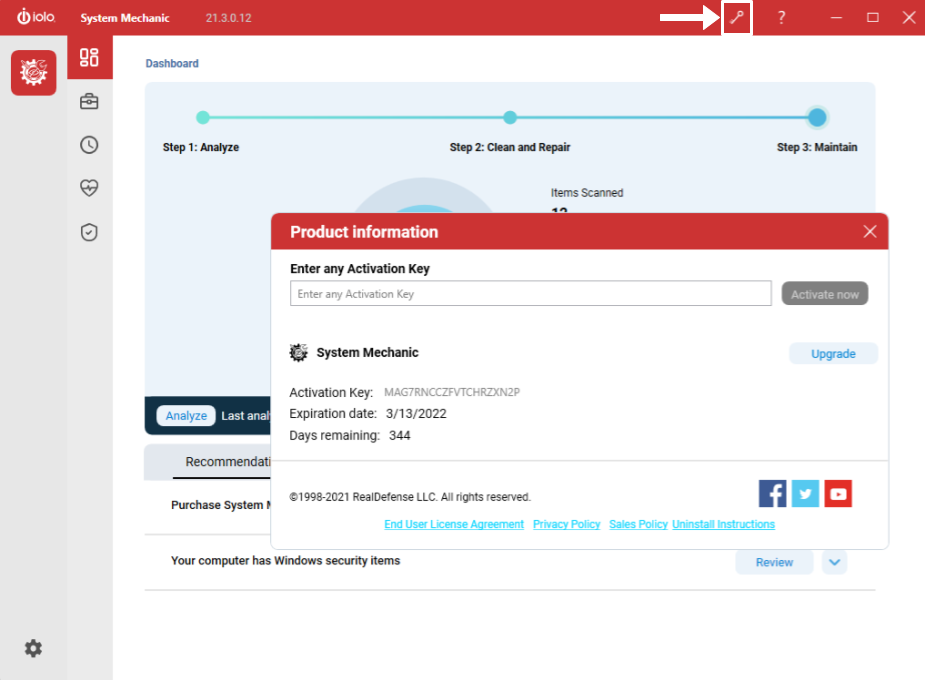Open the Uninstall Instructions link

(723, 524)
